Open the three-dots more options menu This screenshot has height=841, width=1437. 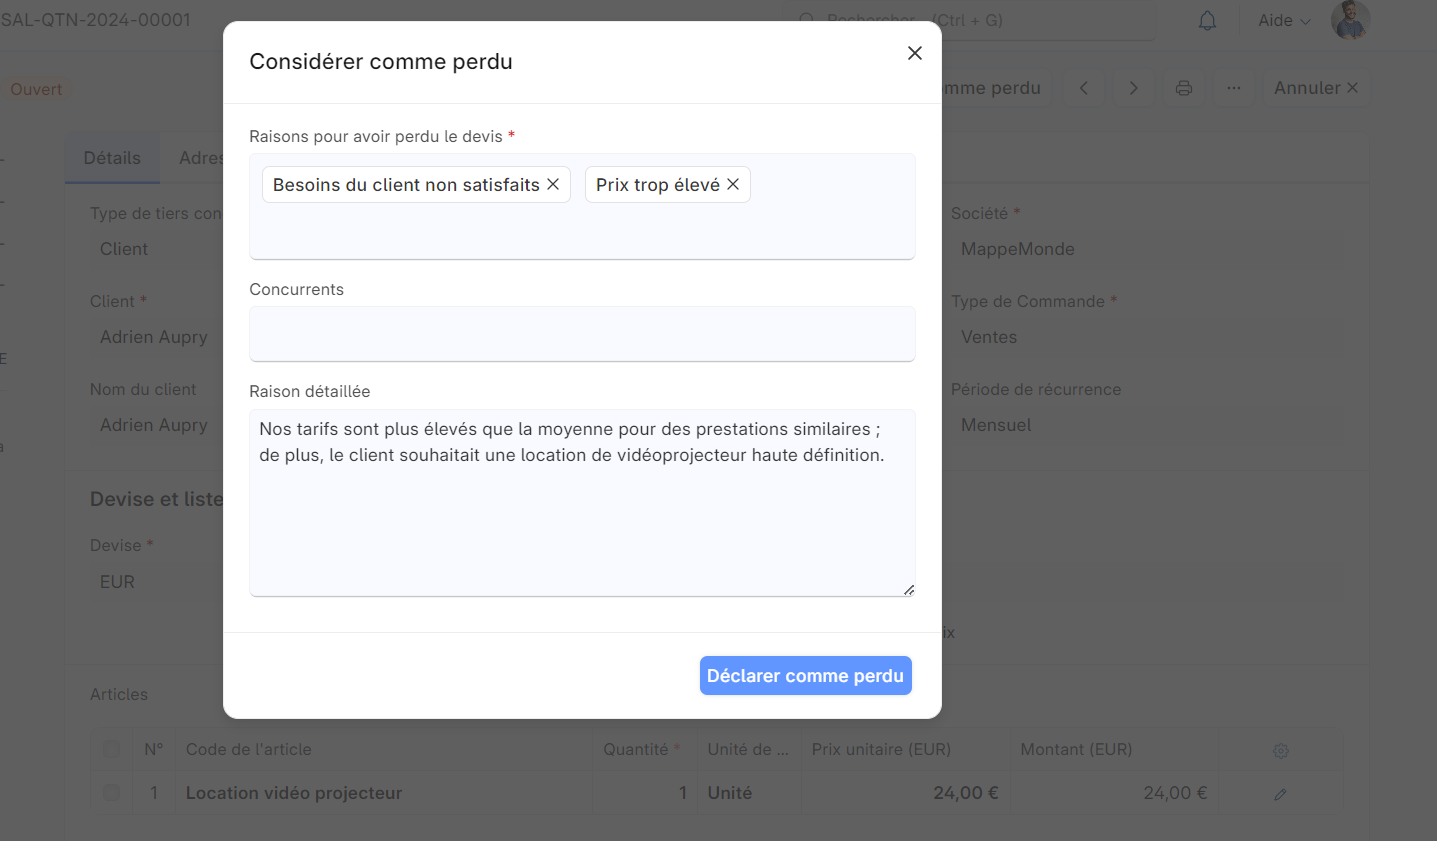[1234, 88]
